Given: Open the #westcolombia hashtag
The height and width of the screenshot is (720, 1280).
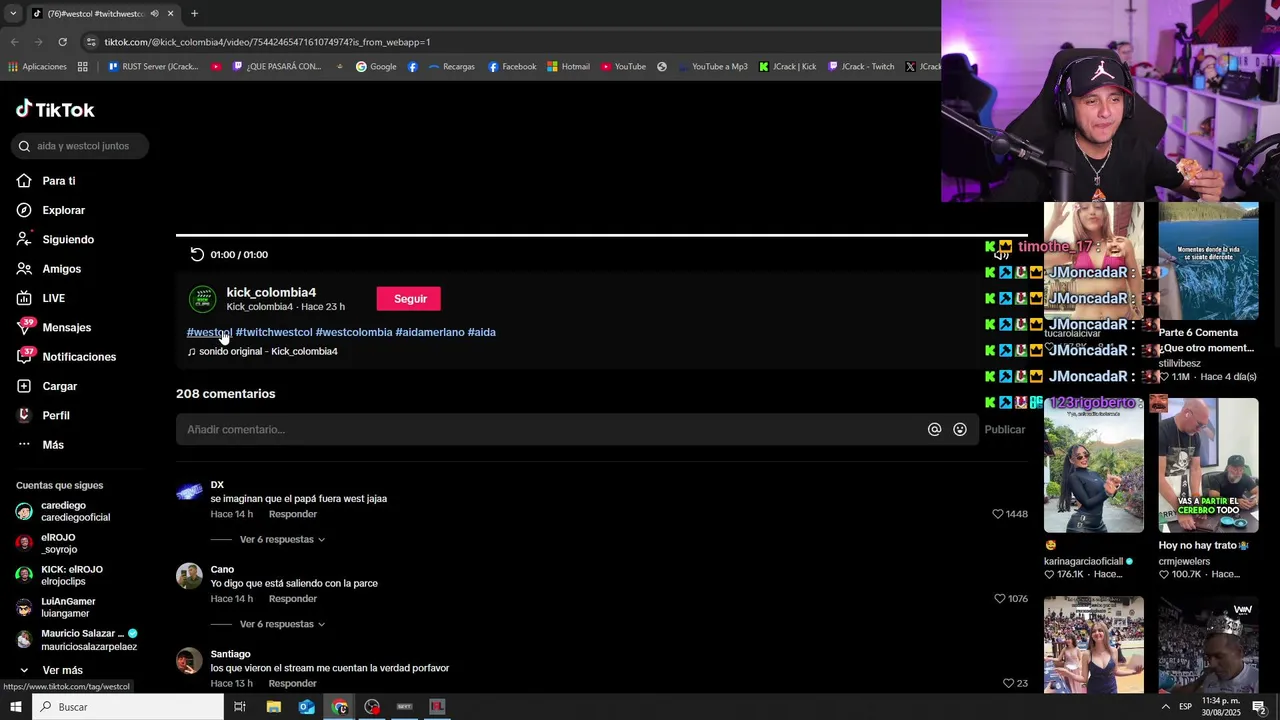Looking at the screenshot, I should point(354,332).
